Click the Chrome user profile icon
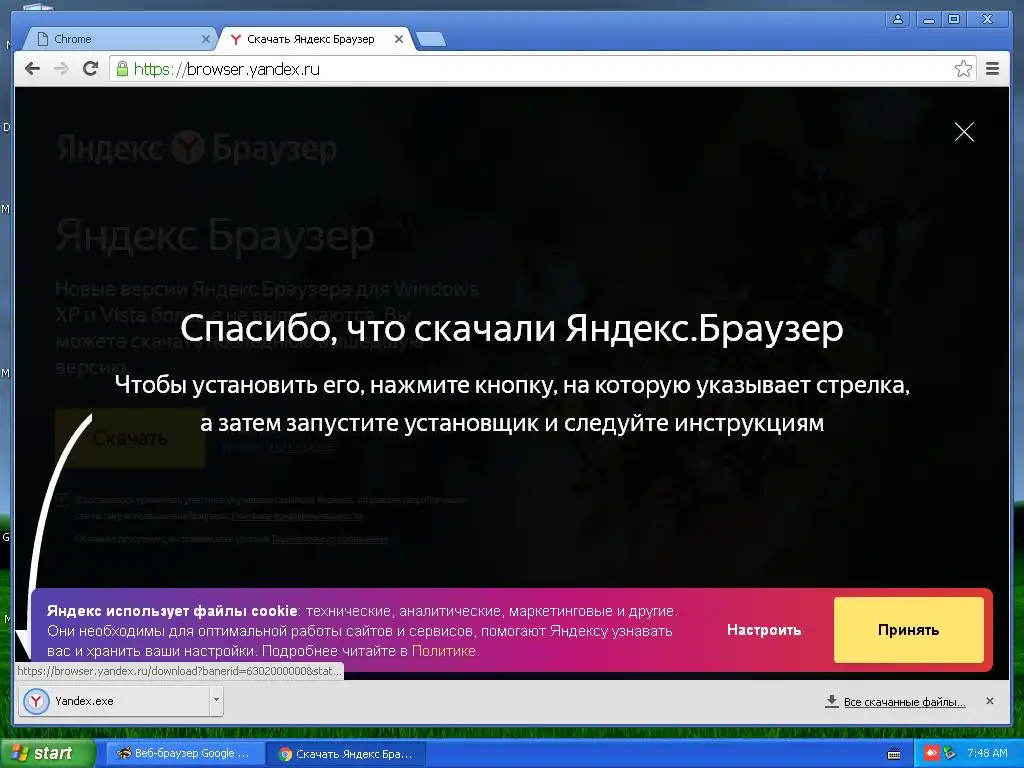The width and height of the screenshot is (1024, 768). click(898, 20)
